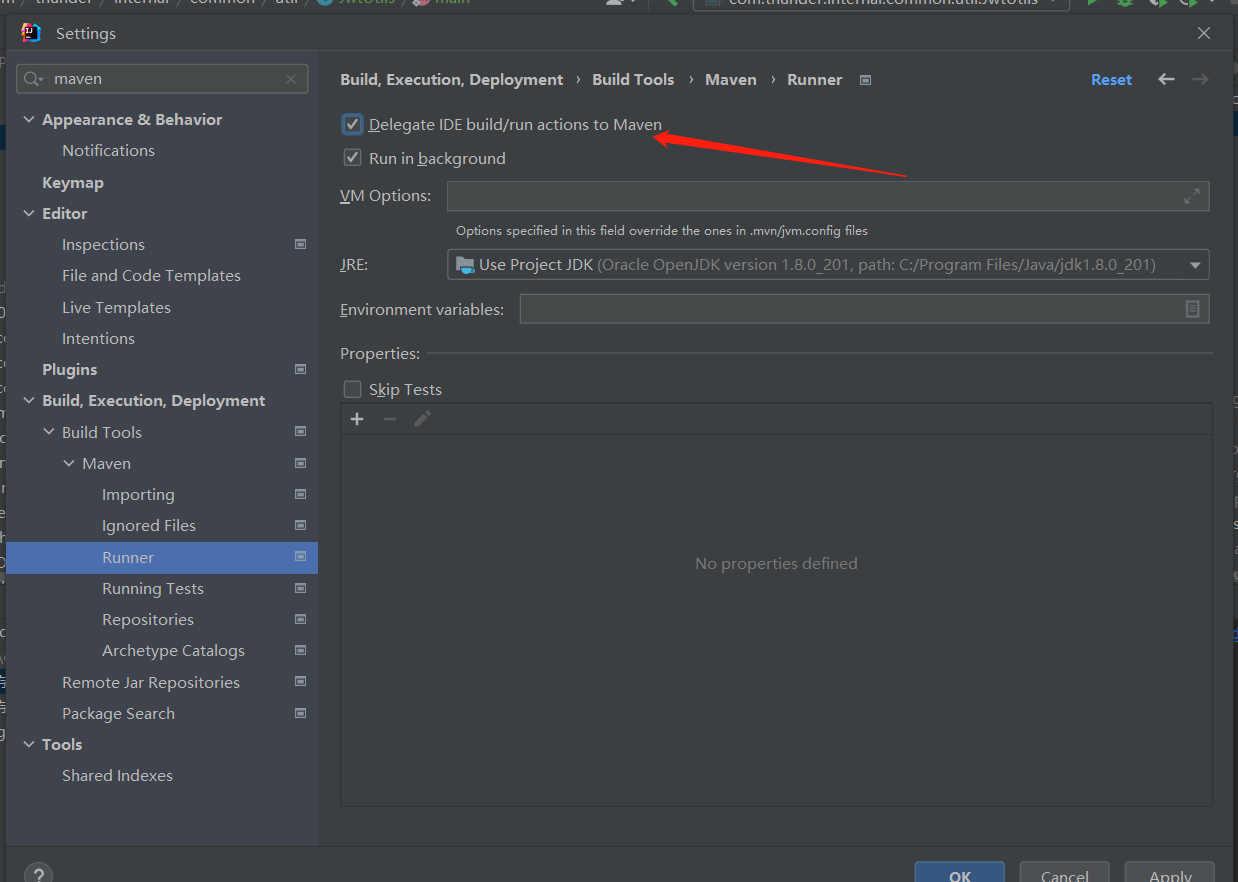Viewport: 1238px width, 882px height.
Task: Click Maven breadcrumb link
Action: 731,79
